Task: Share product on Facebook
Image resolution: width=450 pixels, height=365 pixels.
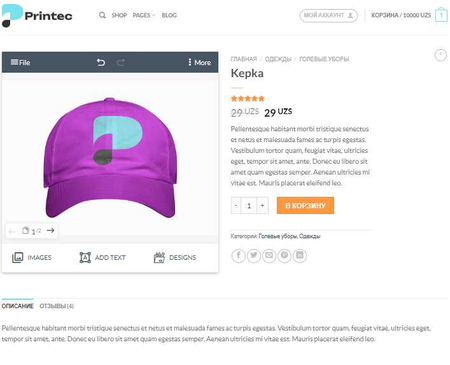Action: tap(238, 256)
